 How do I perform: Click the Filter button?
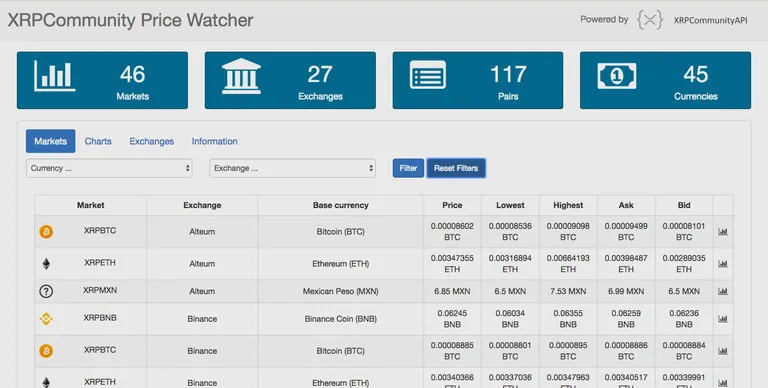pyautogui.click(x=408, y=168)
